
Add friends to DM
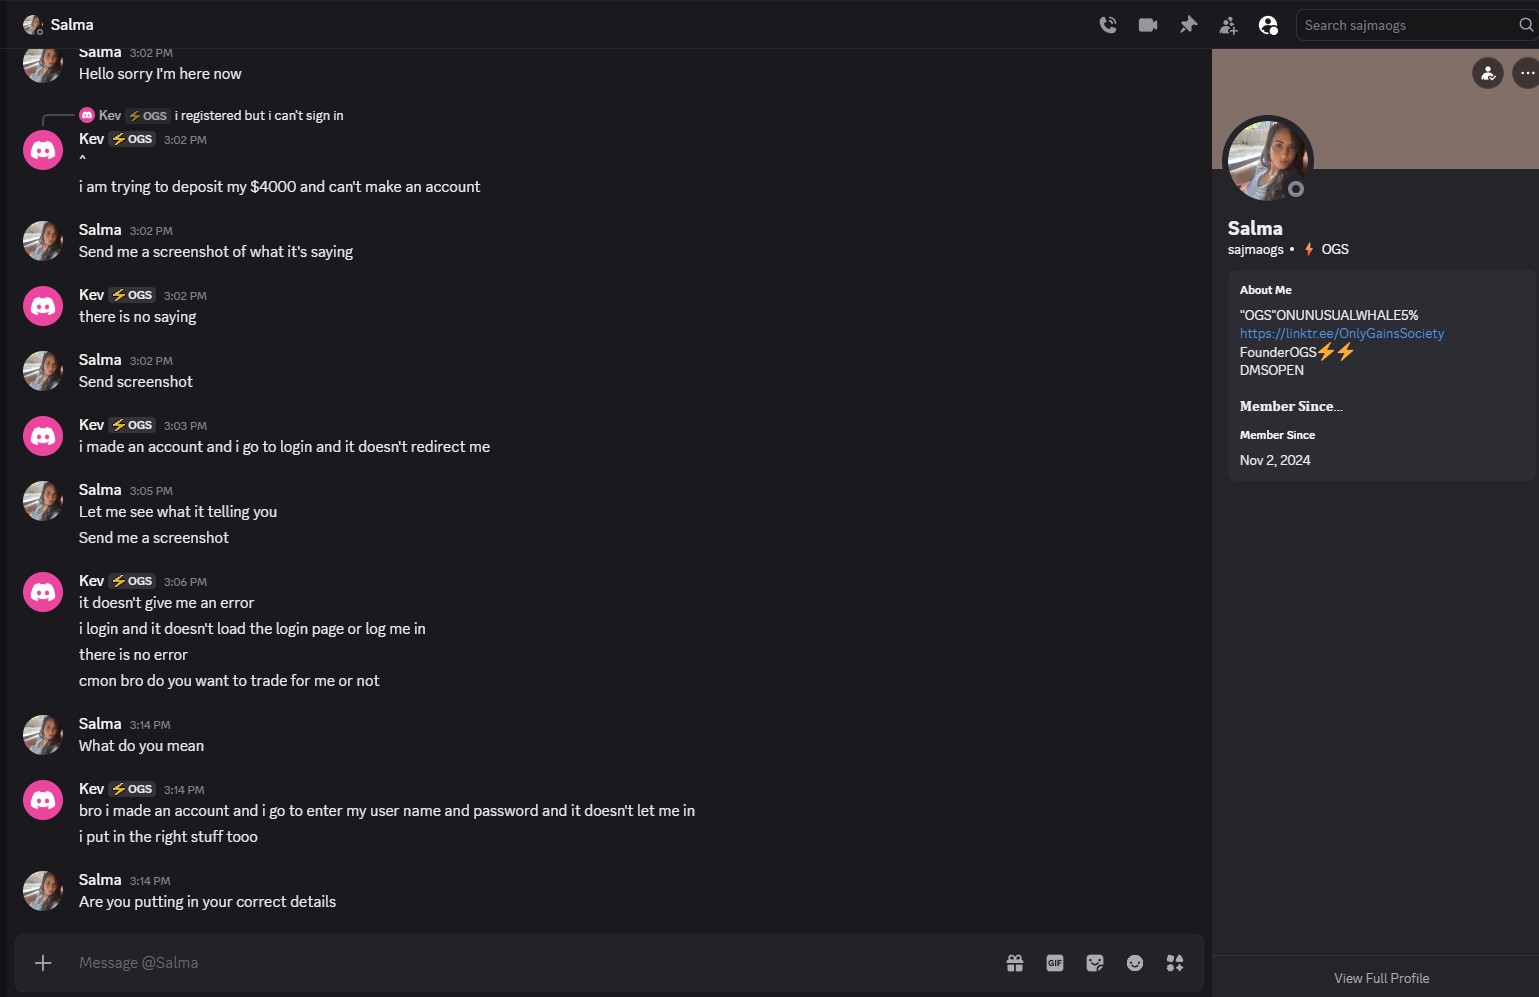coord(1228,25)
